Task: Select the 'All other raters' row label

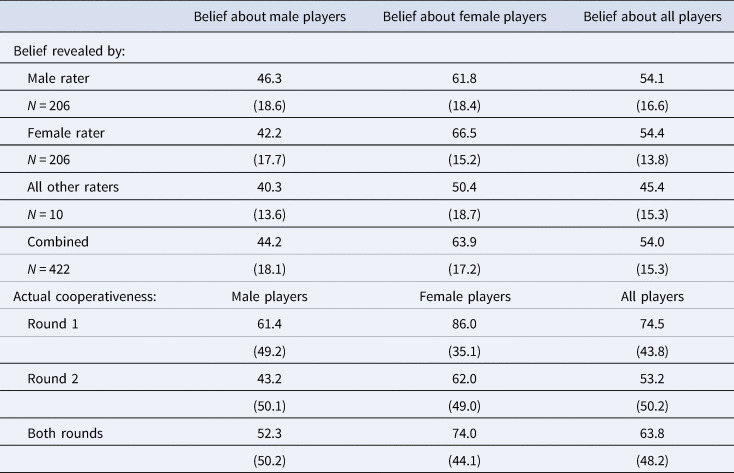Action: coord(73,187)
